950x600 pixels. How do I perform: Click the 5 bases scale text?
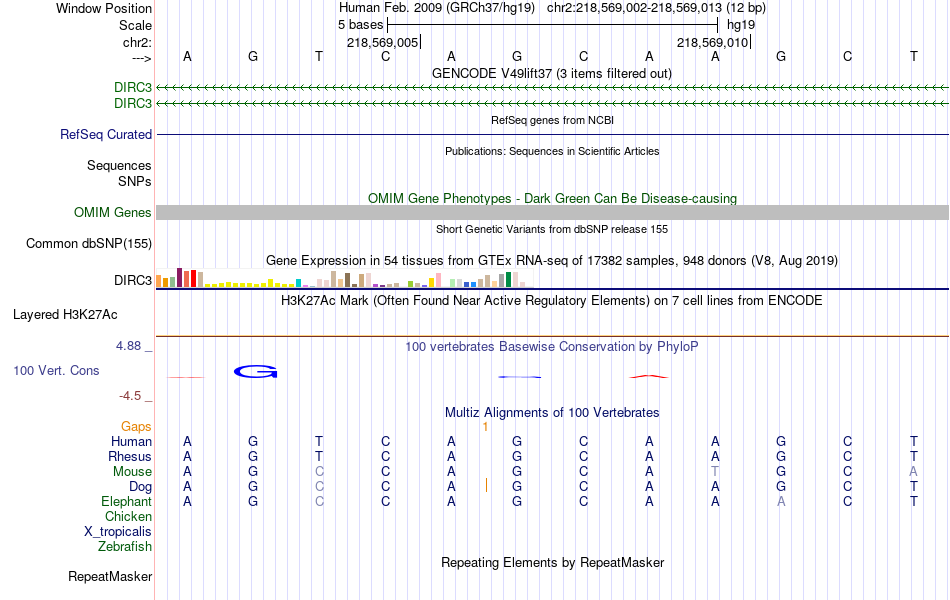360,25
